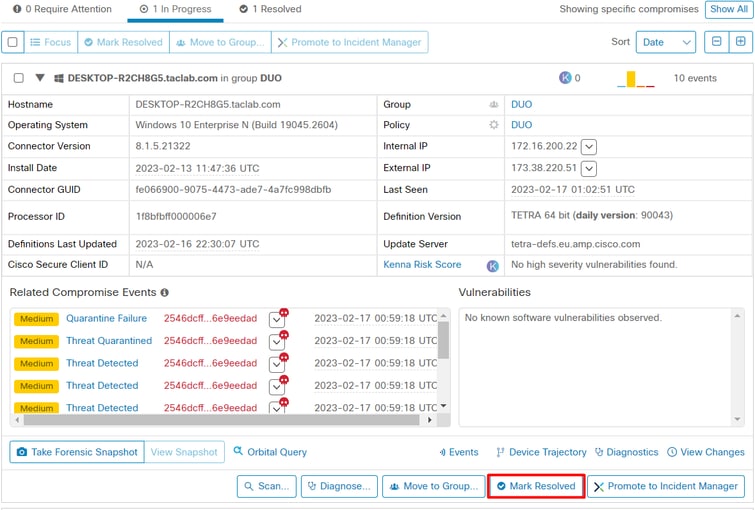Viewport: 755px width, 510px height.
Task: Collapse the DESKTOP-R2CH8G5 details triangle
Action: pos(40,78)
